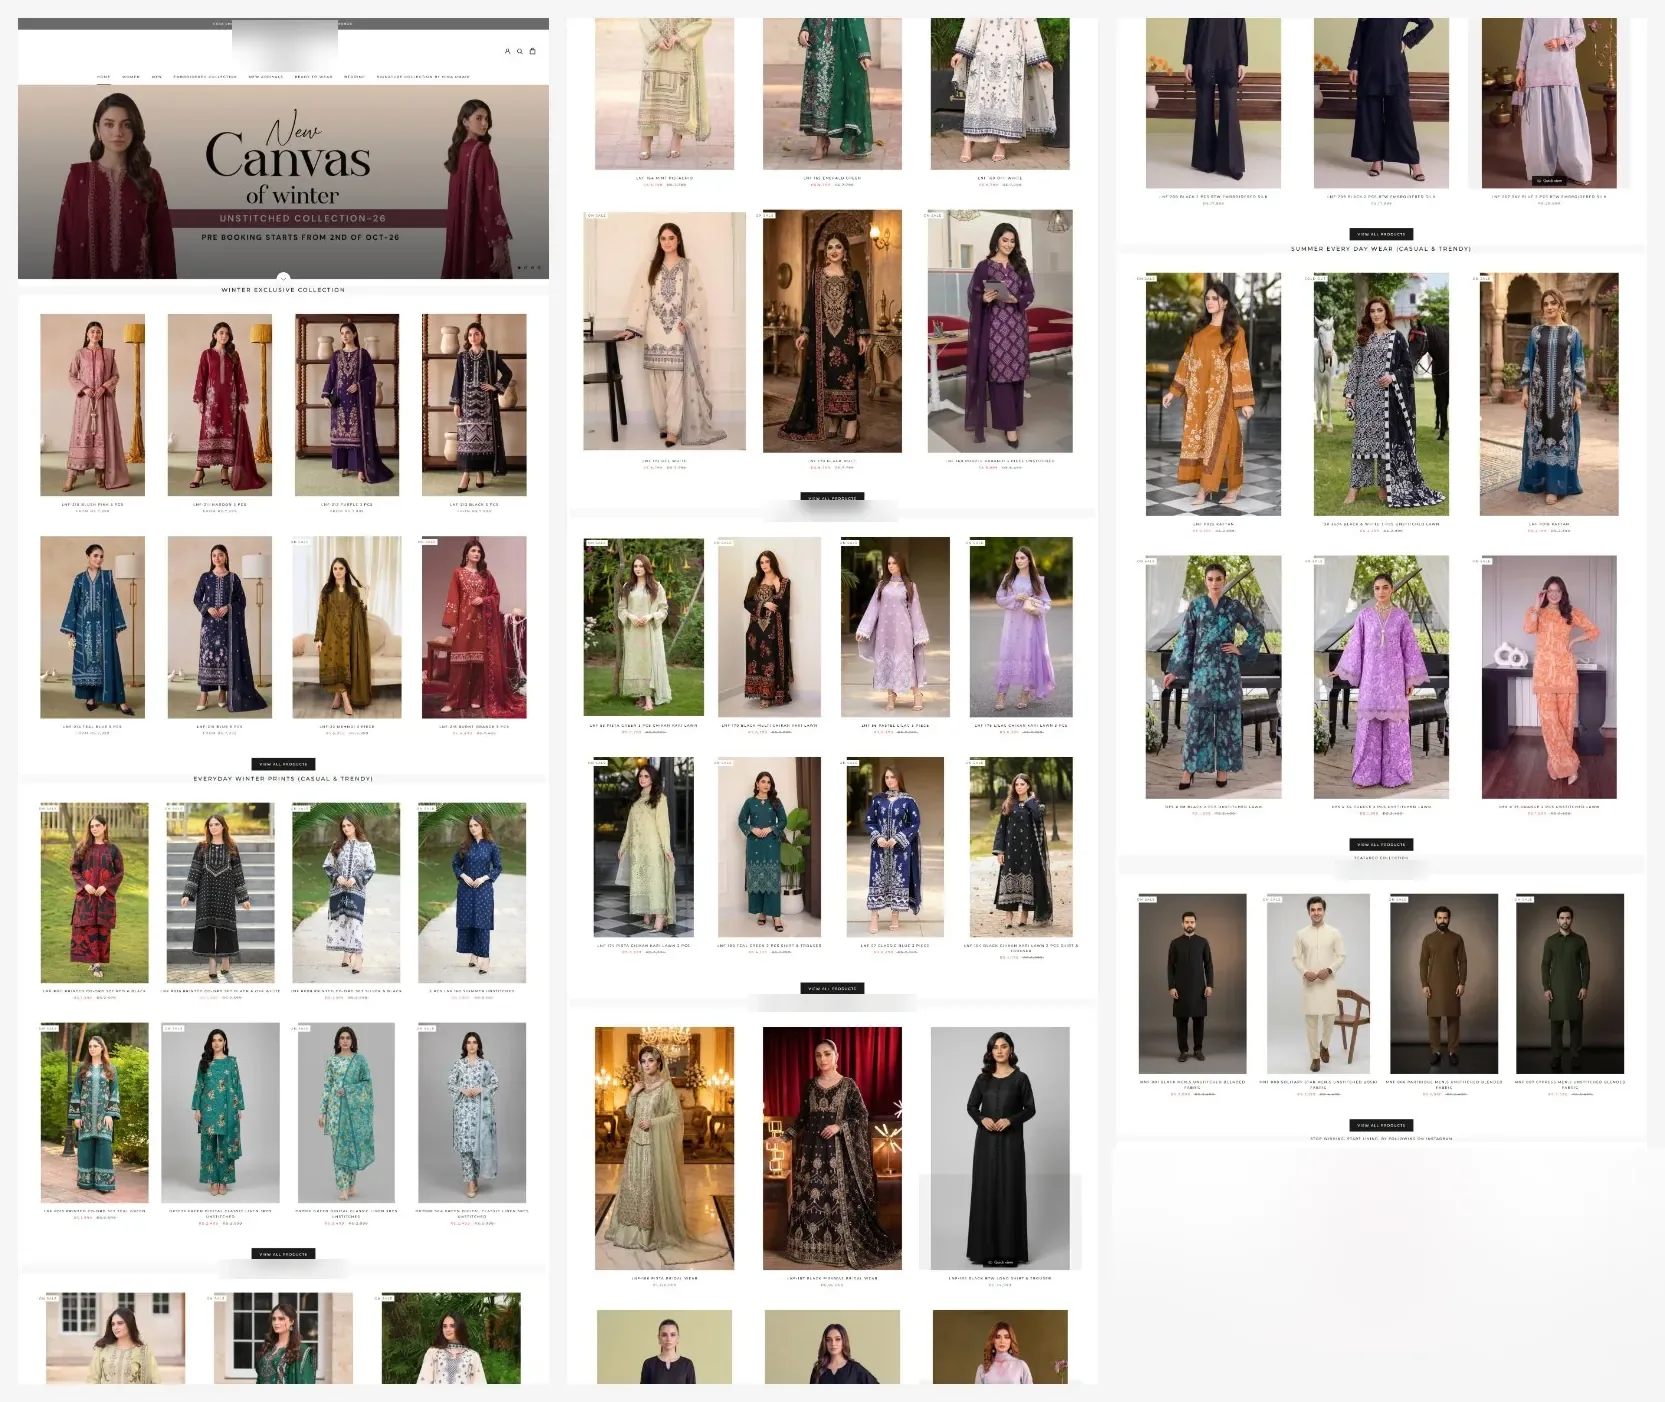Open the orange floral co-ord suit image
1665x1402 pixels.
pos(1549,677)
